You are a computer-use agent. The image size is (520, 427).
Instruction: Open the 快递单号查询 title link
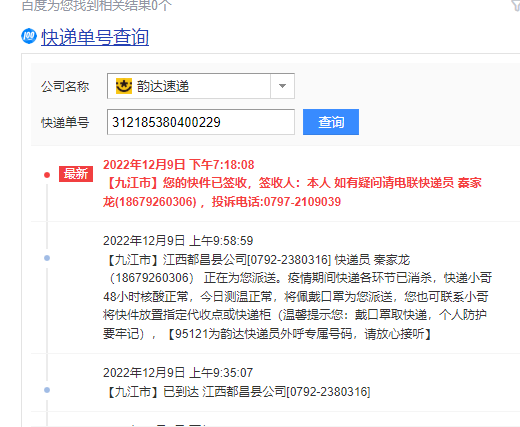(95, 37)
